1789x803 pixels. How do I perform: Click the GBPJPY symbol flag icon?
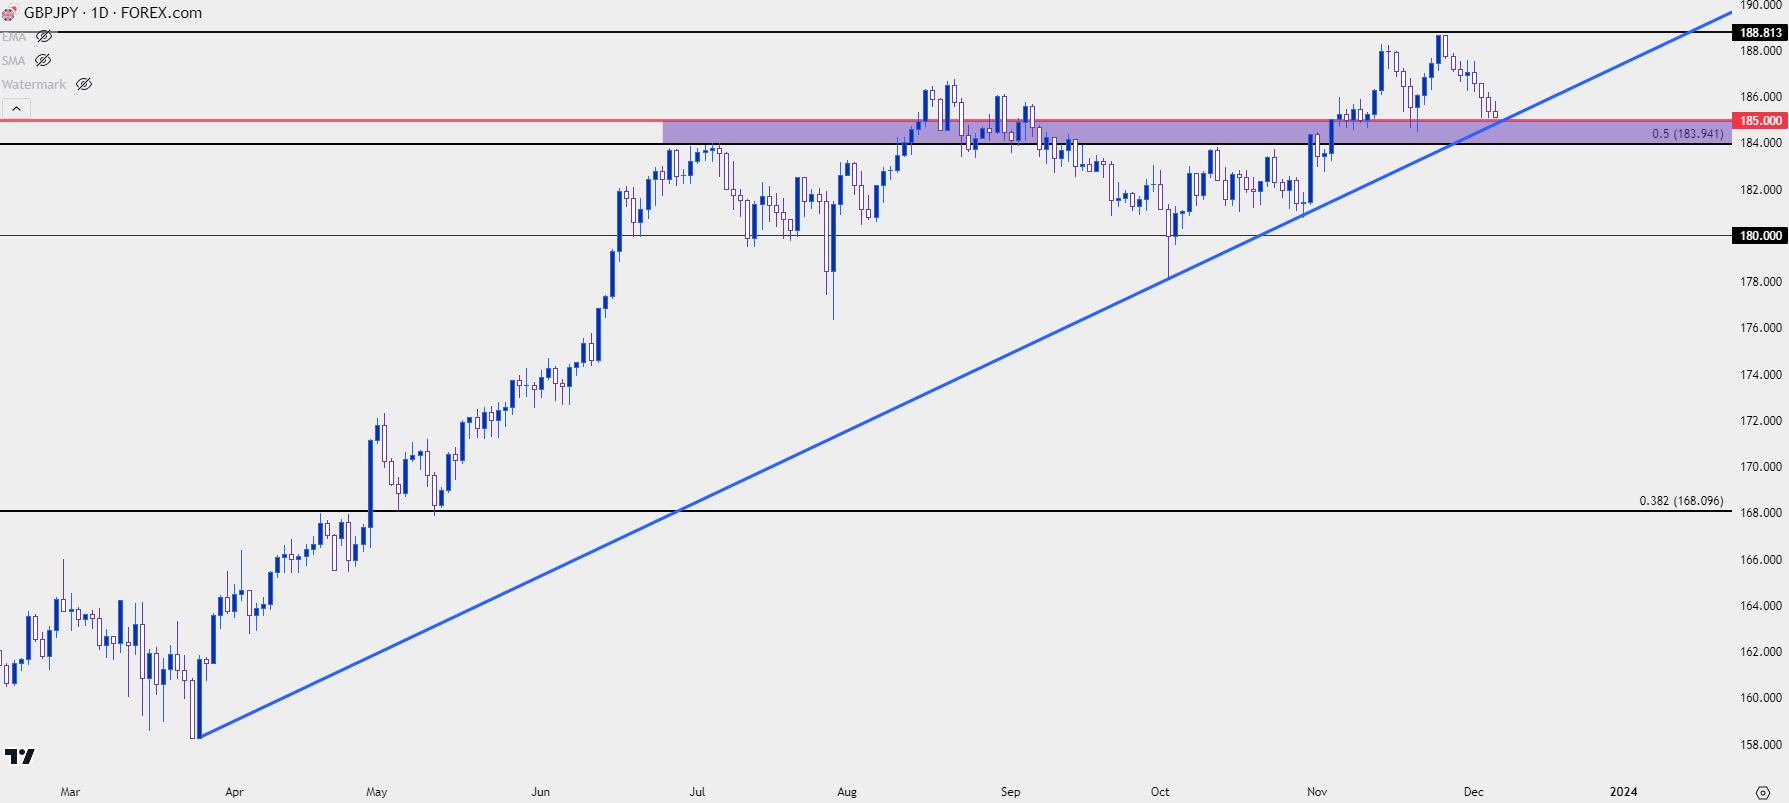9,13
